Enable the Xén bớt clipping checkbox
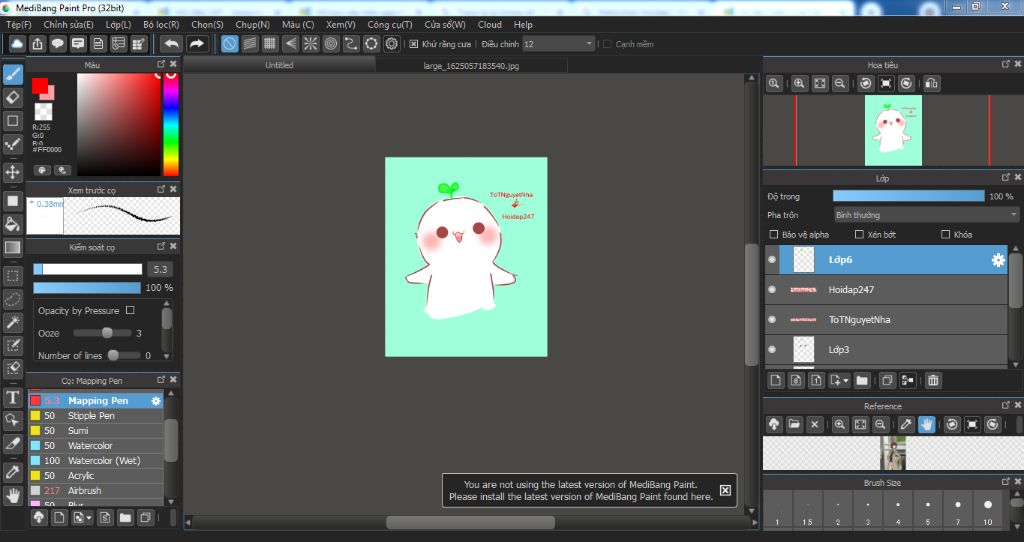The height and width of the screenshot is (542, 1024). [x=859, y=234]
